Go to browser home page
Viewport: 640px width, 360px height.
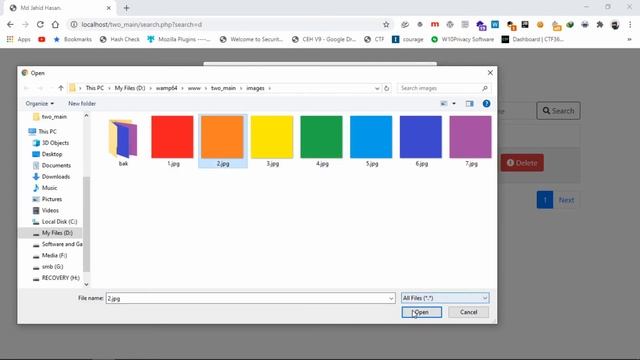(55, 24)
